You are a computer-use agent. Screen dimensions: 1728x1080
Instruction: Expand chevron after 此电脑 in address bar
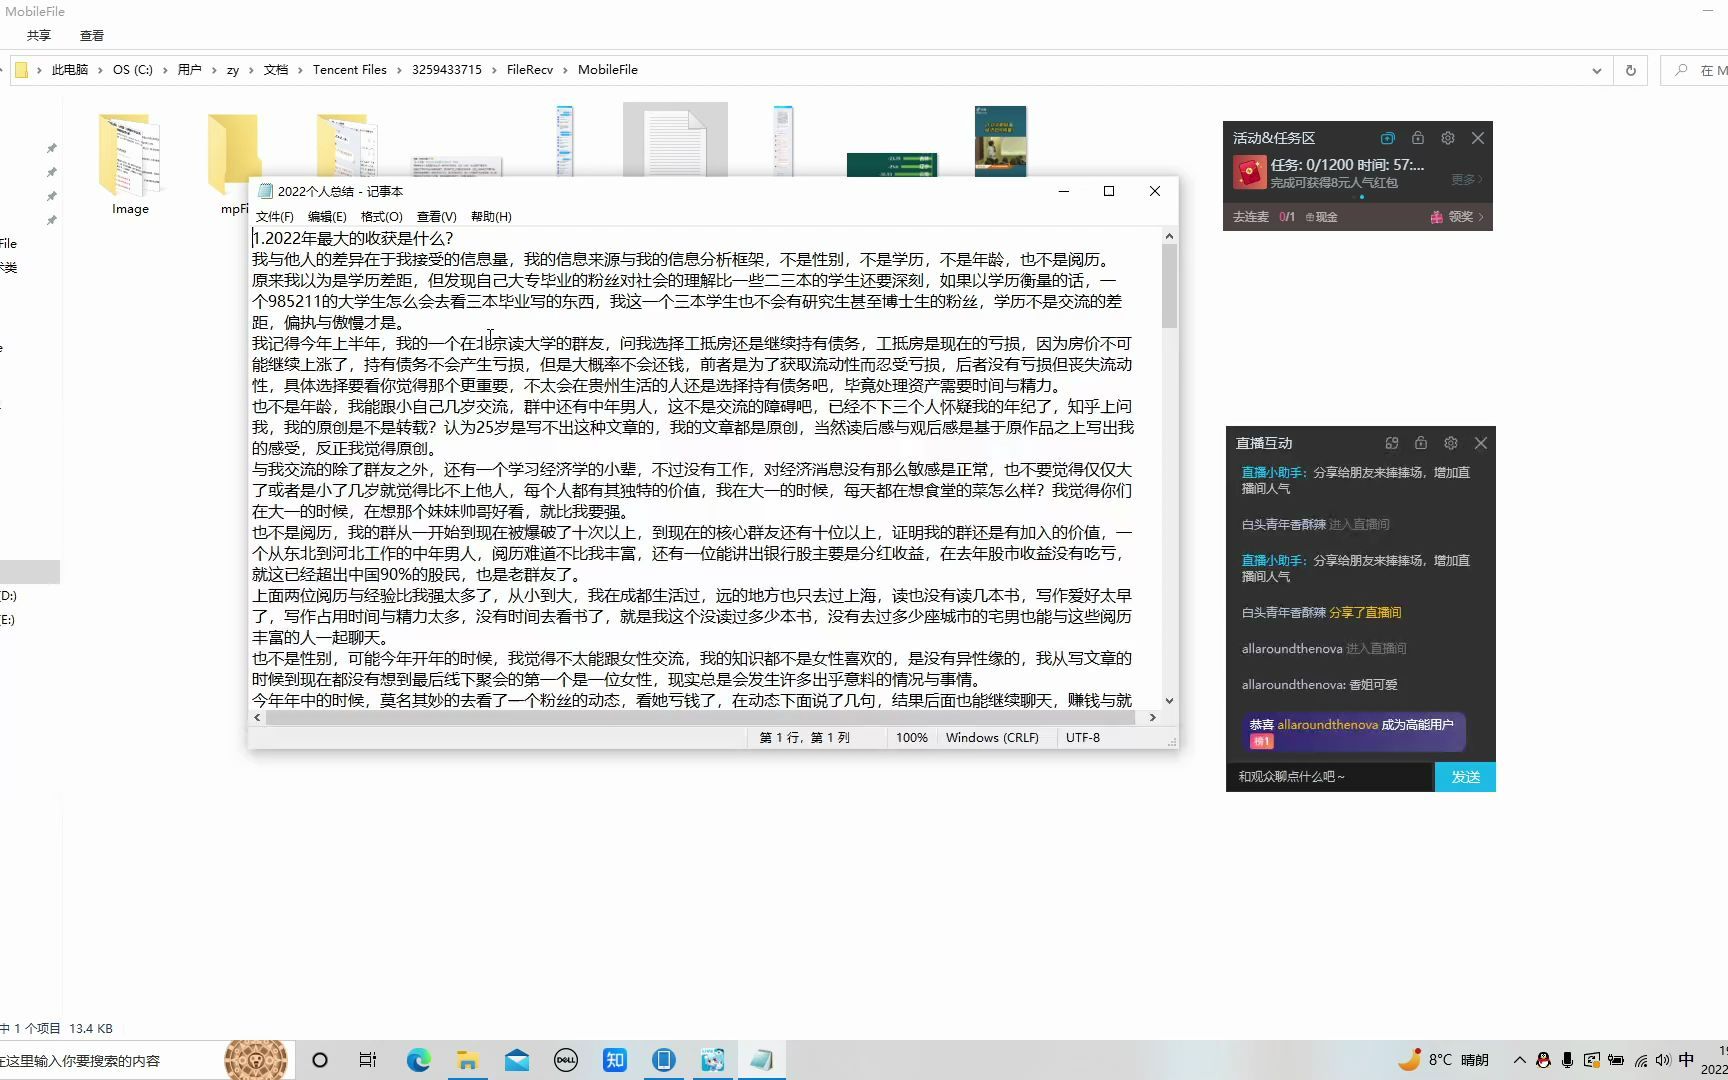(x=100, y=70)
